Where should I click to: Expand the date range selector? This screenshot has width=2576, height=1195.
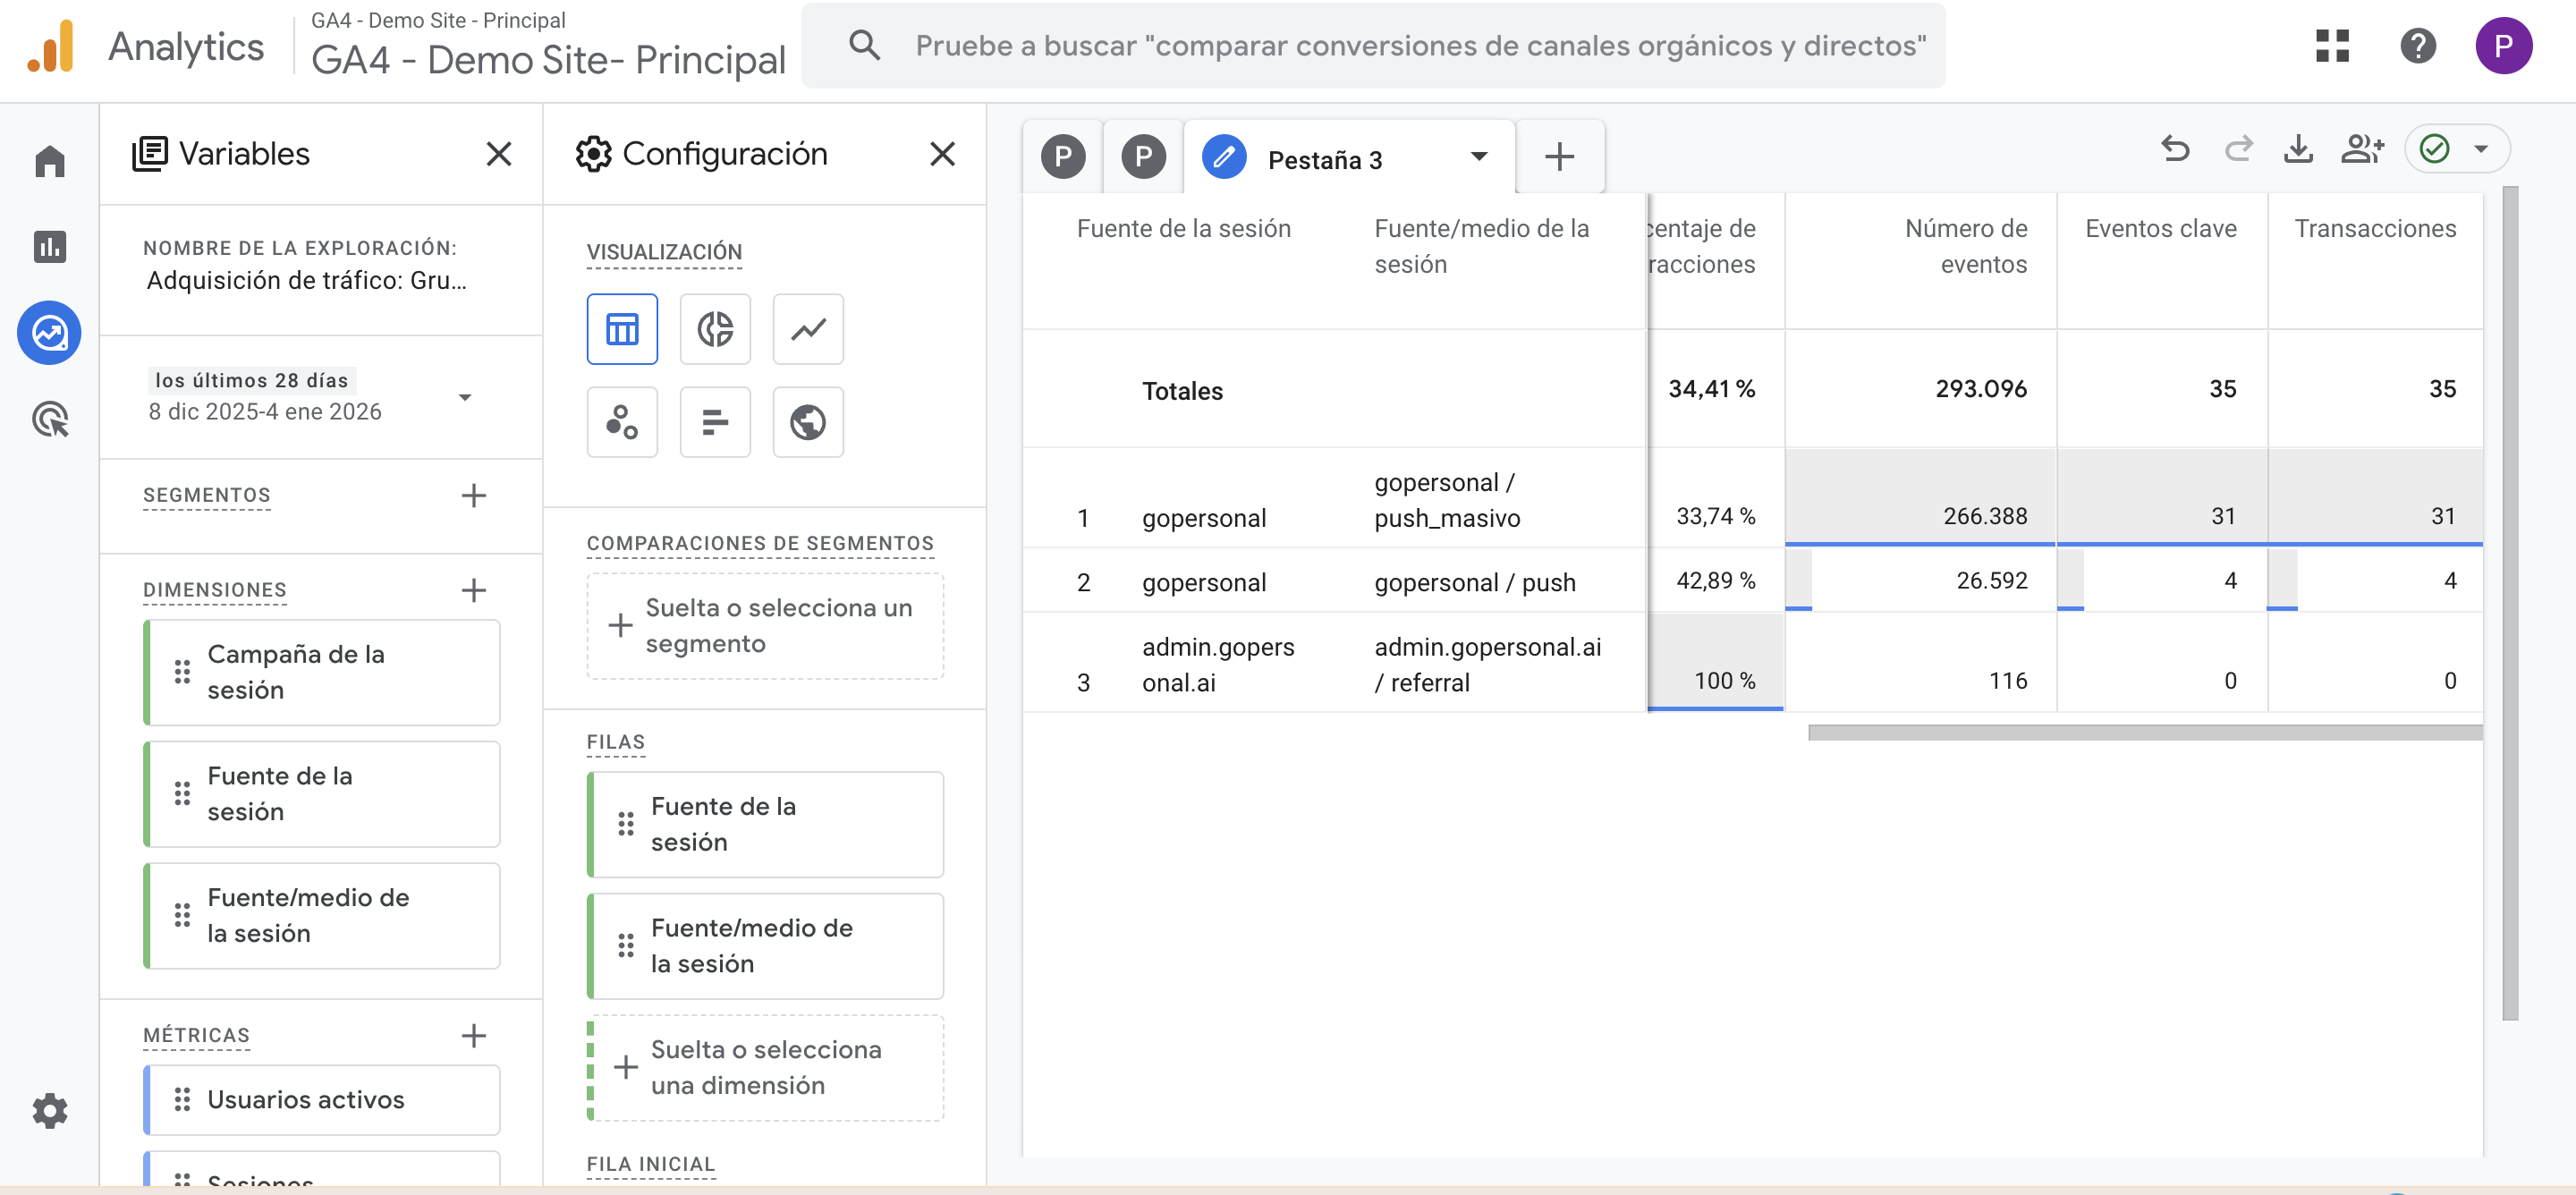click(x=465, y=397)
